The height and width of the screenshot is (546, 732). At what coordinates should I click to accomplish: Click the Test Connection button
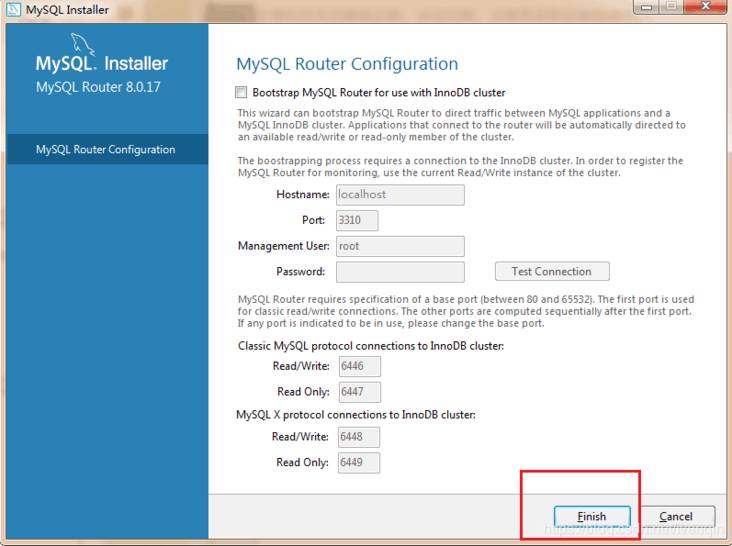552,271
